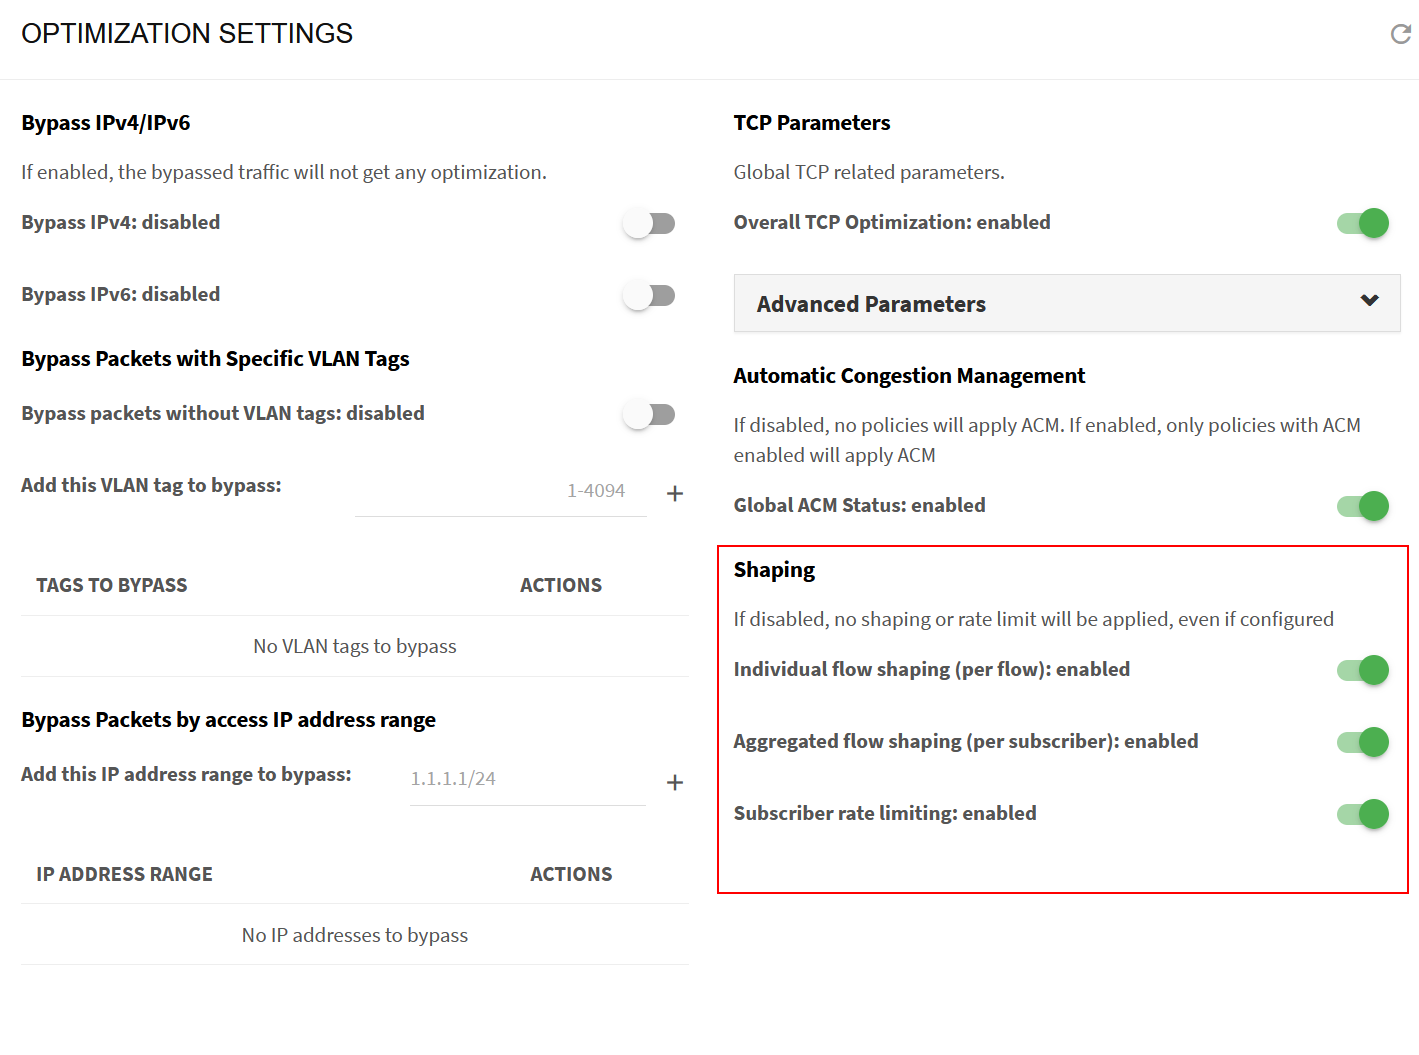
Task: Disable subscriber rate limiting toggle
Action: (x=1362, y=814)
